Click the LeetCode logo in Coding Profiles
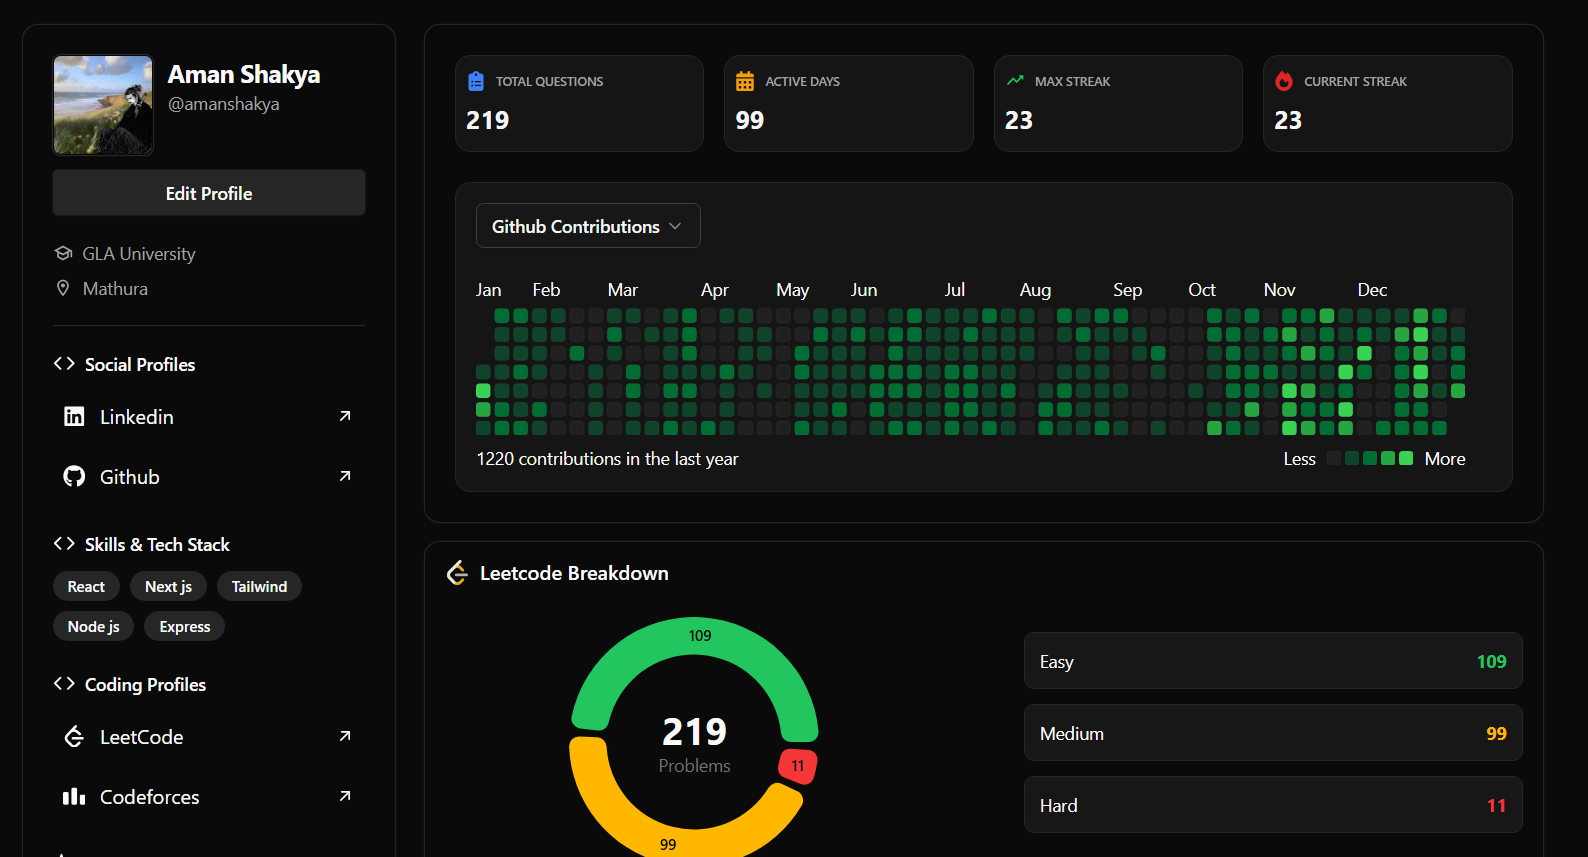This screenshot has height=857, width=1588. pyautogui.click(x=74, y=737)
